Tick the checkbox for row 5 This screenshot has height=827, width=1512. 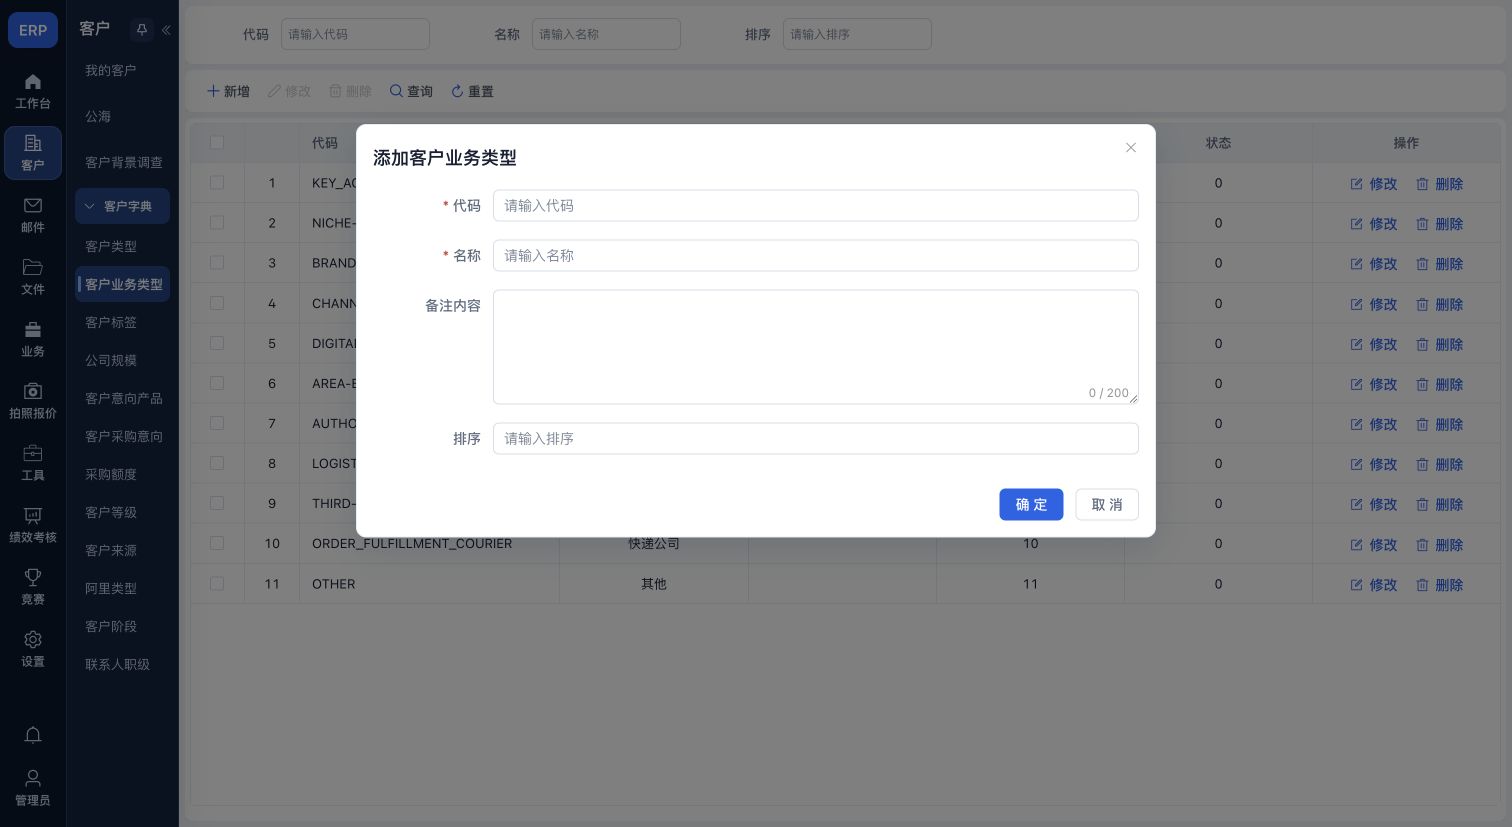tap(217, 343)
